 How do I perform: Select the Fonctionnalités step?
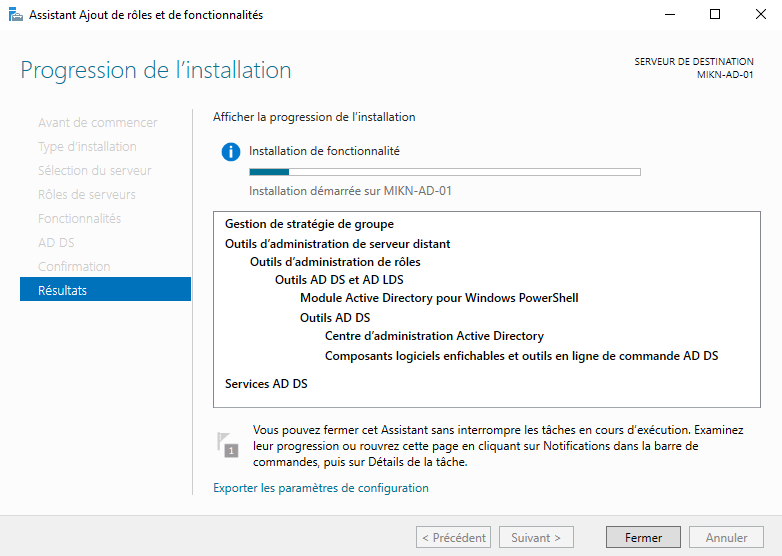(x=79, y=218)
